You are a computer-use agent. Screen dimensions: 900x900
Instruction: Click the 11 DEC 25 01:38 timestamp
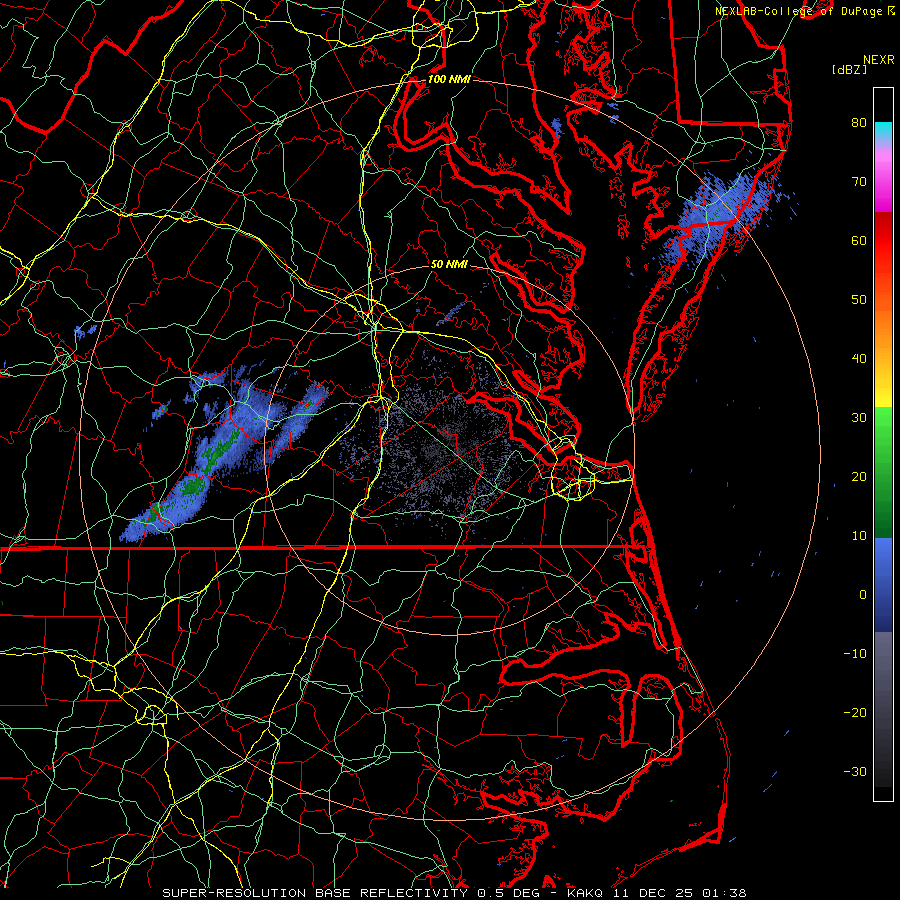click(680, 893)
